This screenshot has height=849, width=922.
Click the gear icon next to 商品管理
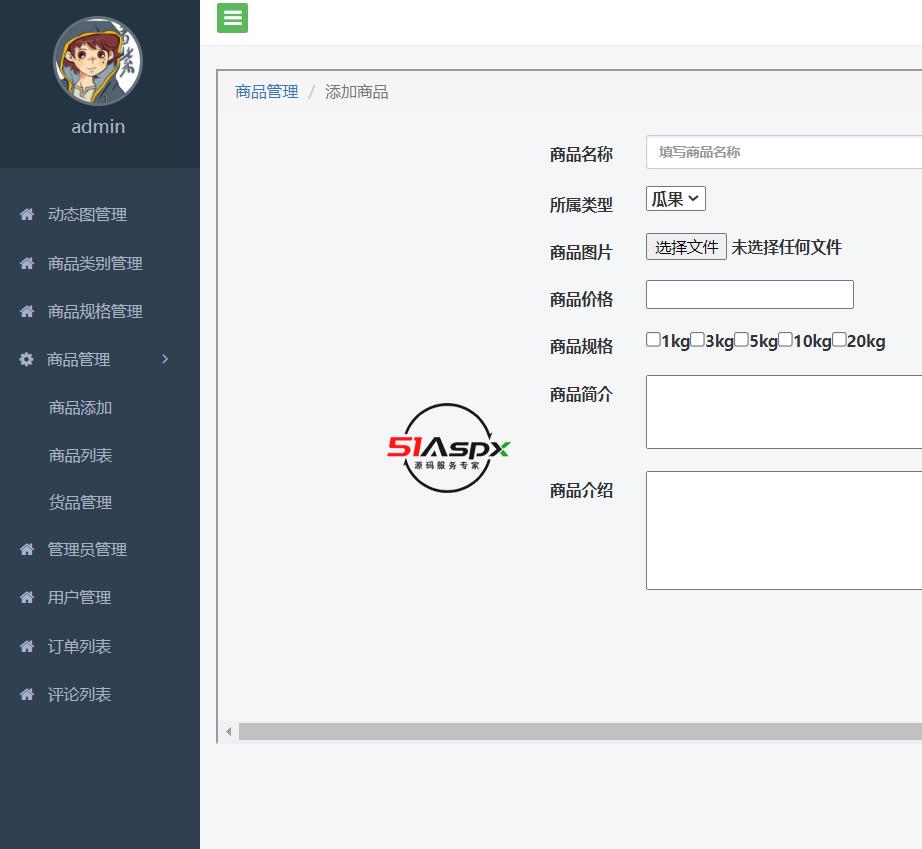[x=27, y=359]
